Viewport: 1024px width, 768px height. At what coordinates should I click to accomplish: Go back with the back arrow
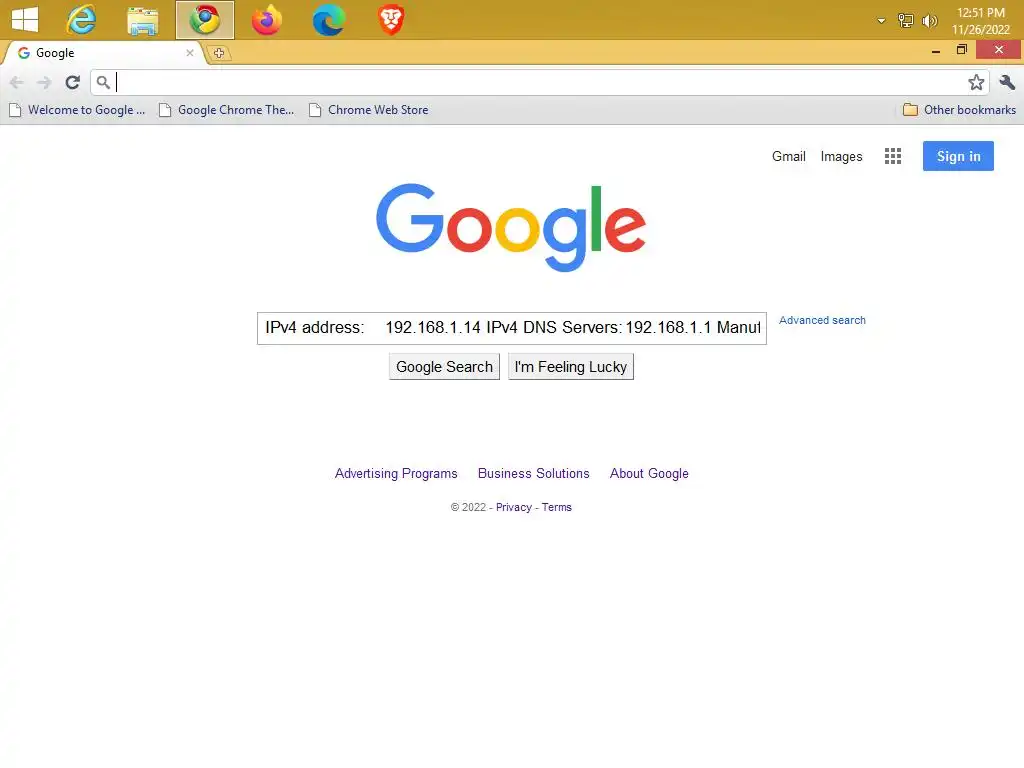click(x=17, y=82)
